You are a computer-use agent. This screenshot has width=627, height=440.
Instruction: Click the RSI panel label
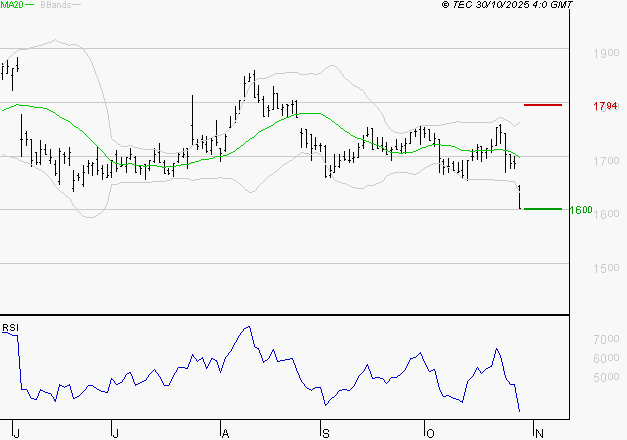(10, 328)
